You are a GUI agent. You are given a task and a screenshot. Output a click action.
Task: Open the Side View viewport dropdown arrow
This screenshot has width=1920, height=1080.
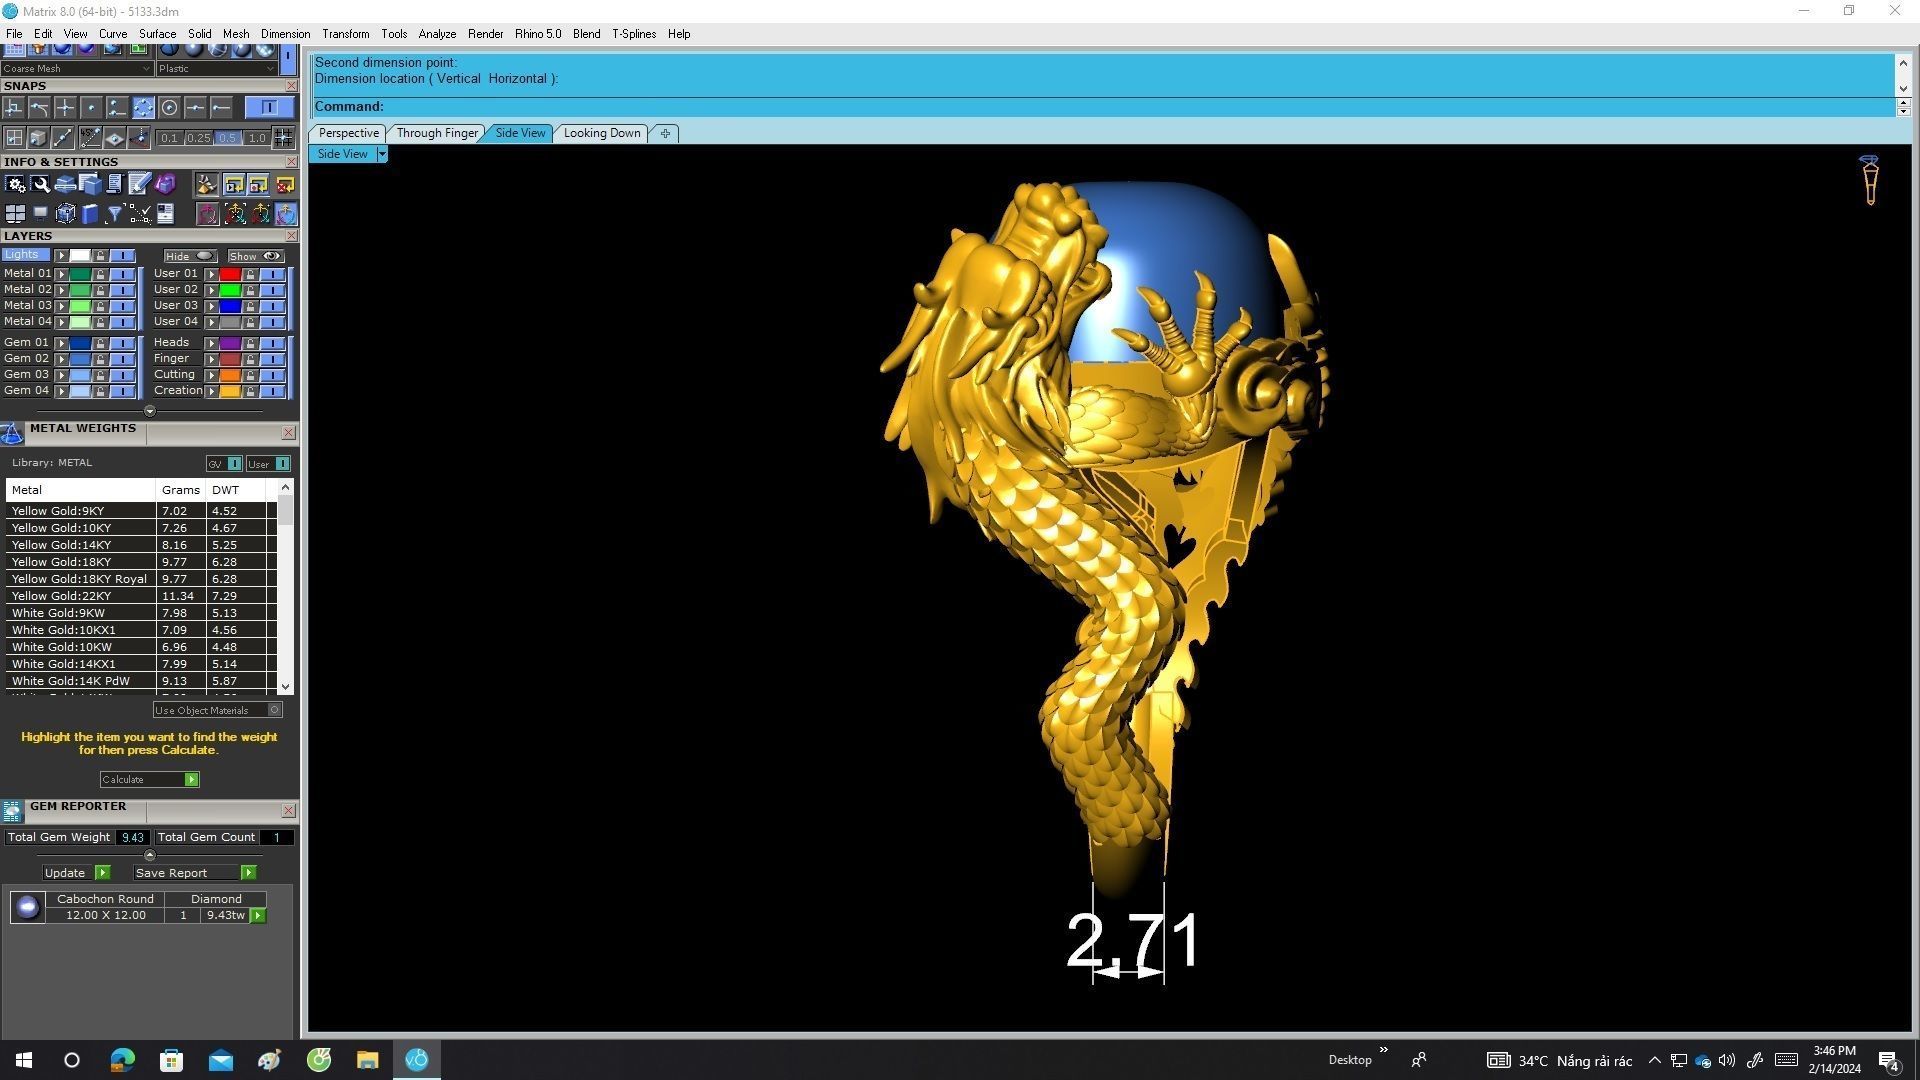(x=382, y=154)
